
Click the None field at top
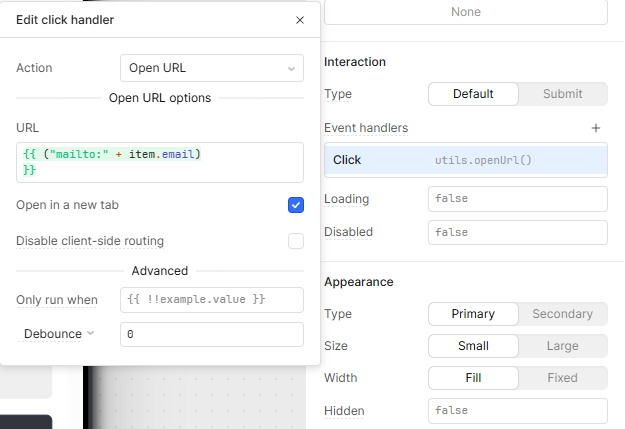pos(465,12)
